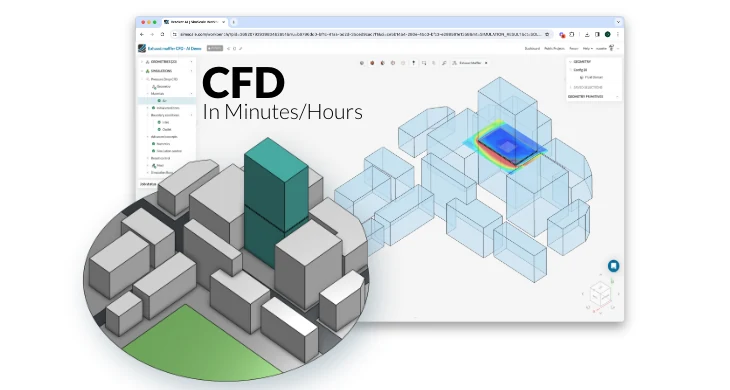This screenshot has width=730, height=390.
Task: Select the Pressure Drop CFD simulation
Action: [x=164, y=79]
